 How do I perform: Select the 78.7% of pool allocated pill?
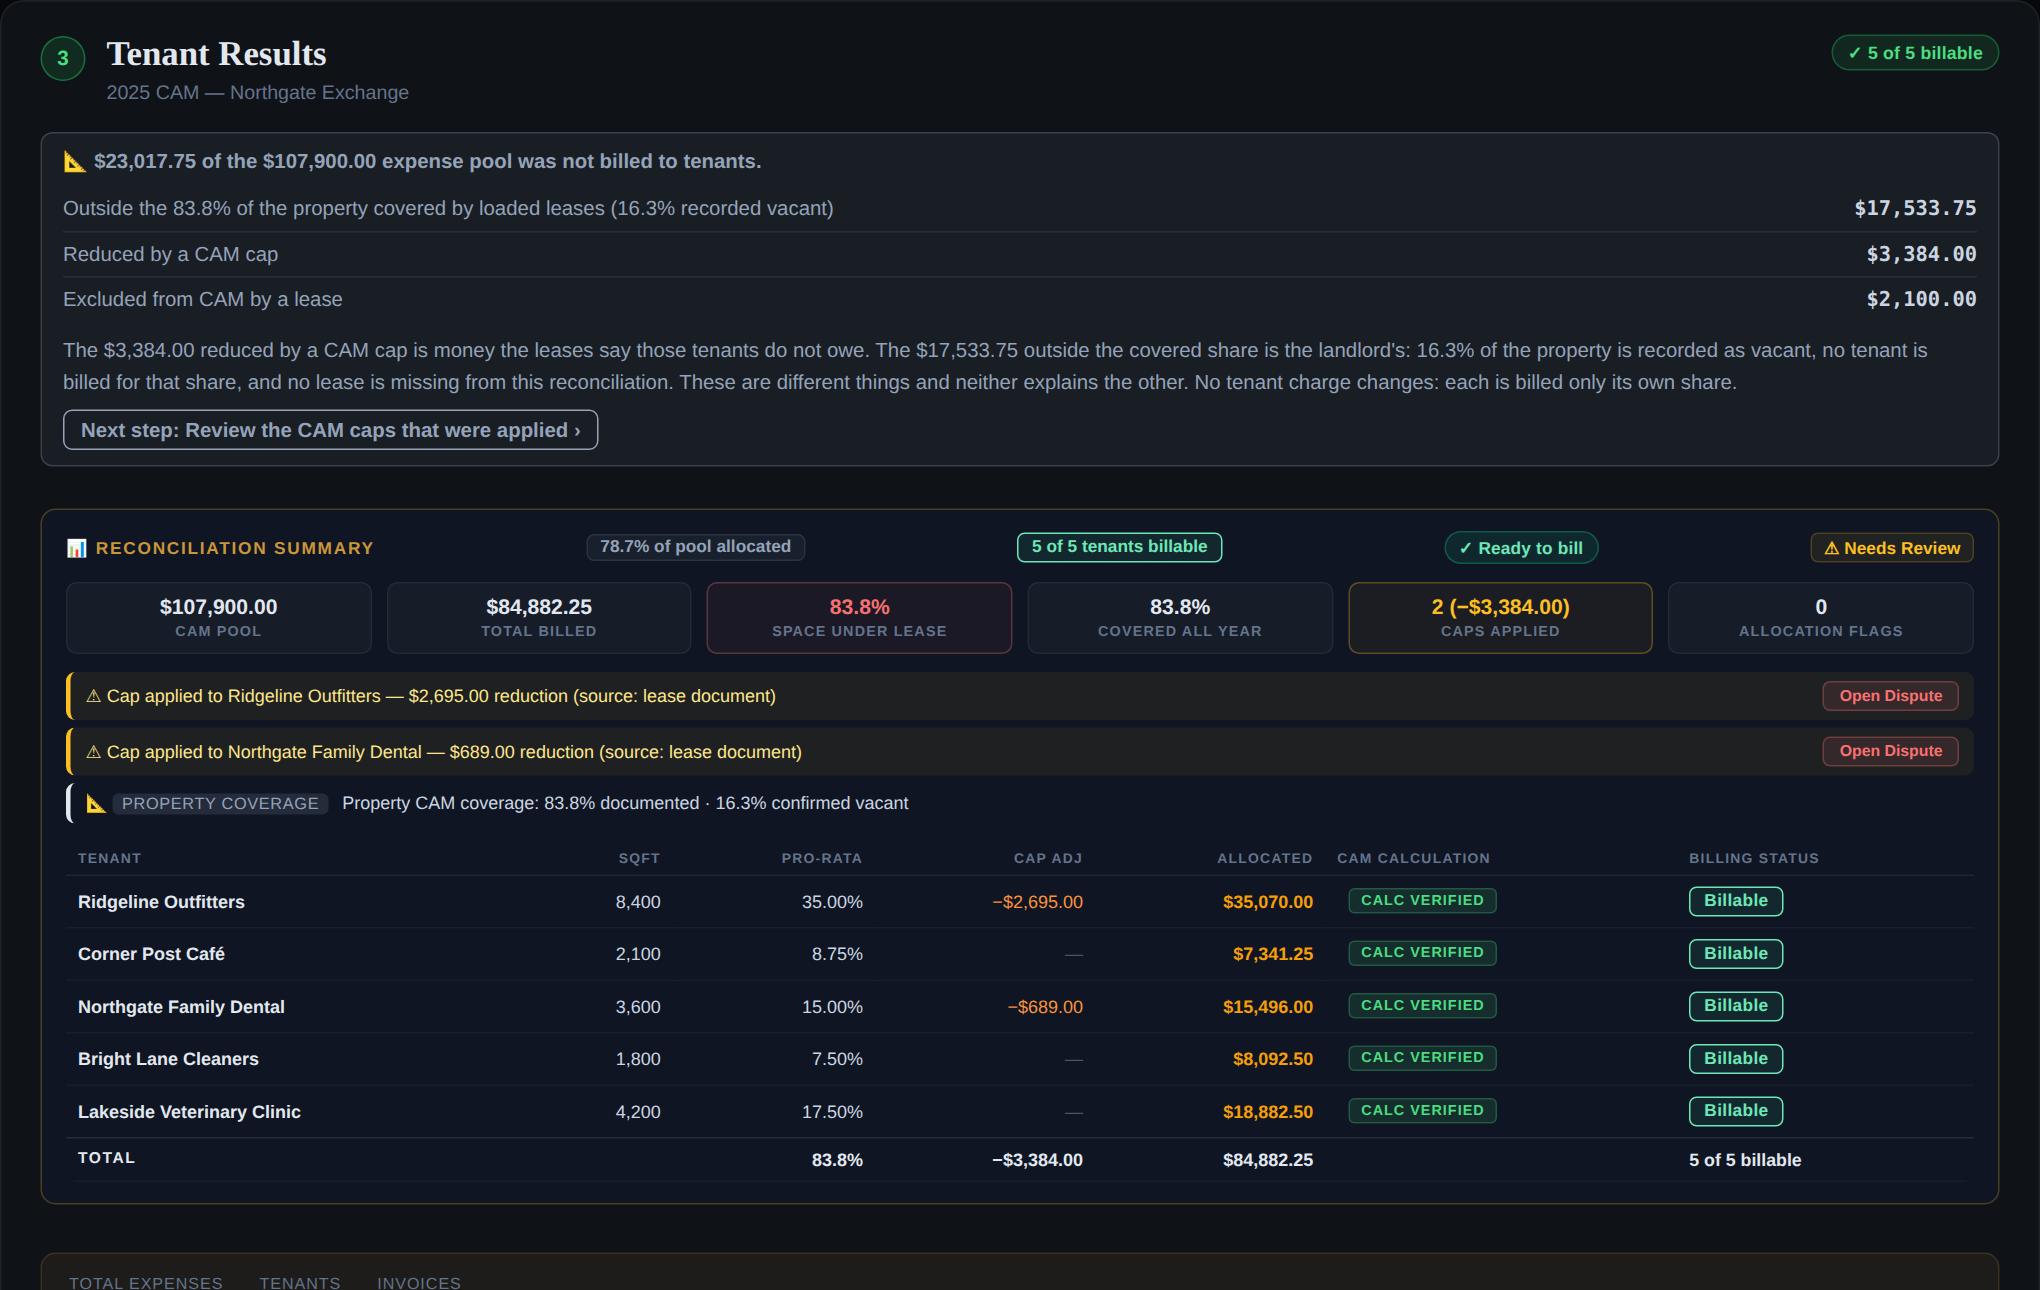pos(696,547)
